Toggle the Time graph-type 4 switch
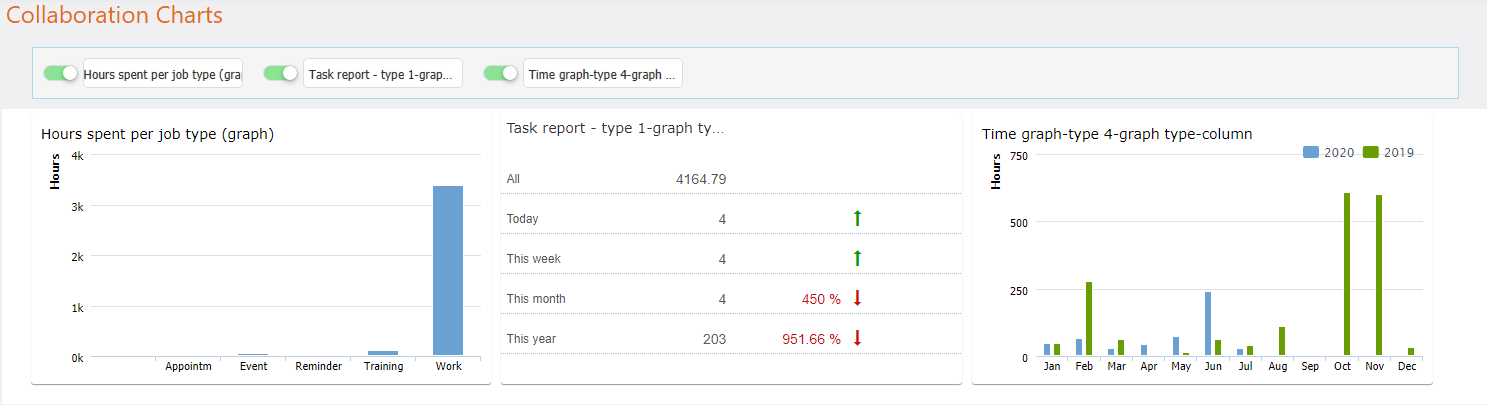The image size is (1487, 405). click(501, 73)
